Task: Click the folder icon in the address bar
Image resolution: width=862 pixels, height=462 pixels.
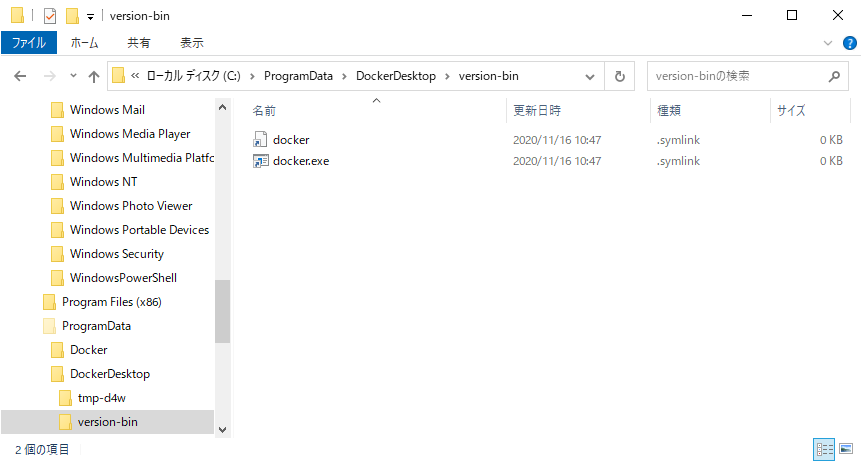Action: (118, 75)
